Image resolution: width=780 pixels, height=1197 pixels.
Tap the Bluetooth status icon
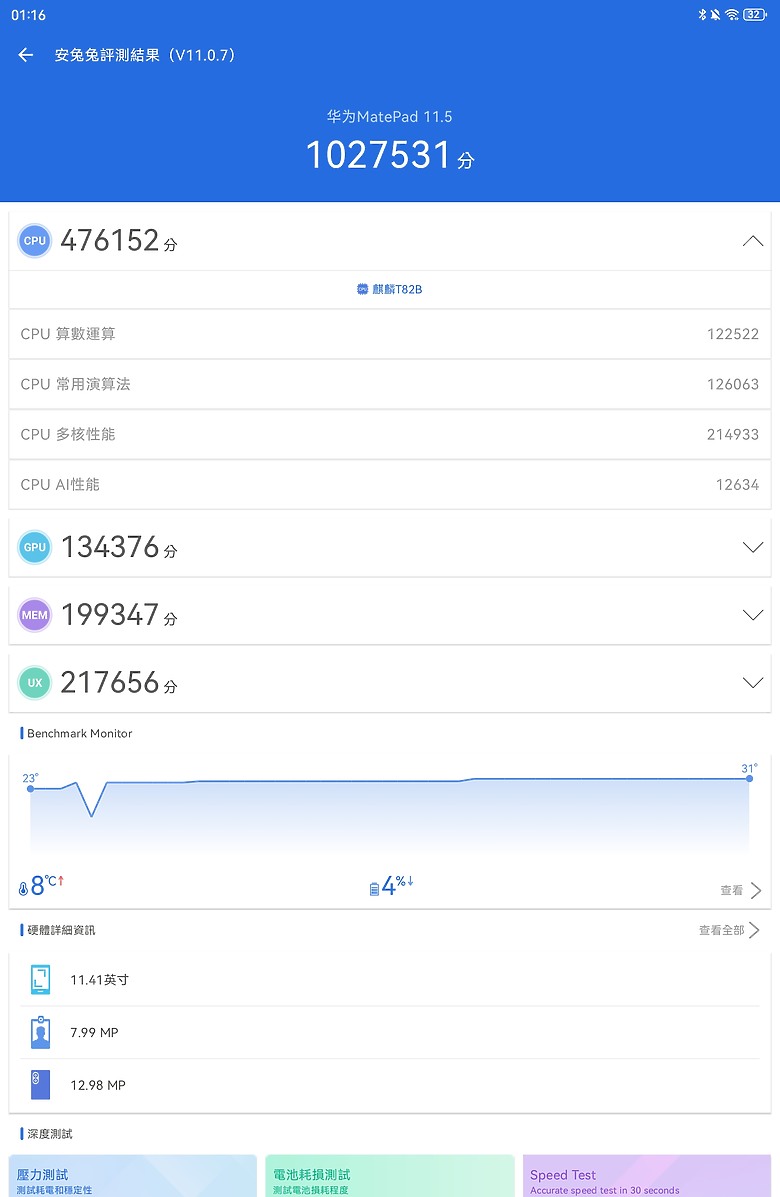pyautogui.click(x=702, y=15)
